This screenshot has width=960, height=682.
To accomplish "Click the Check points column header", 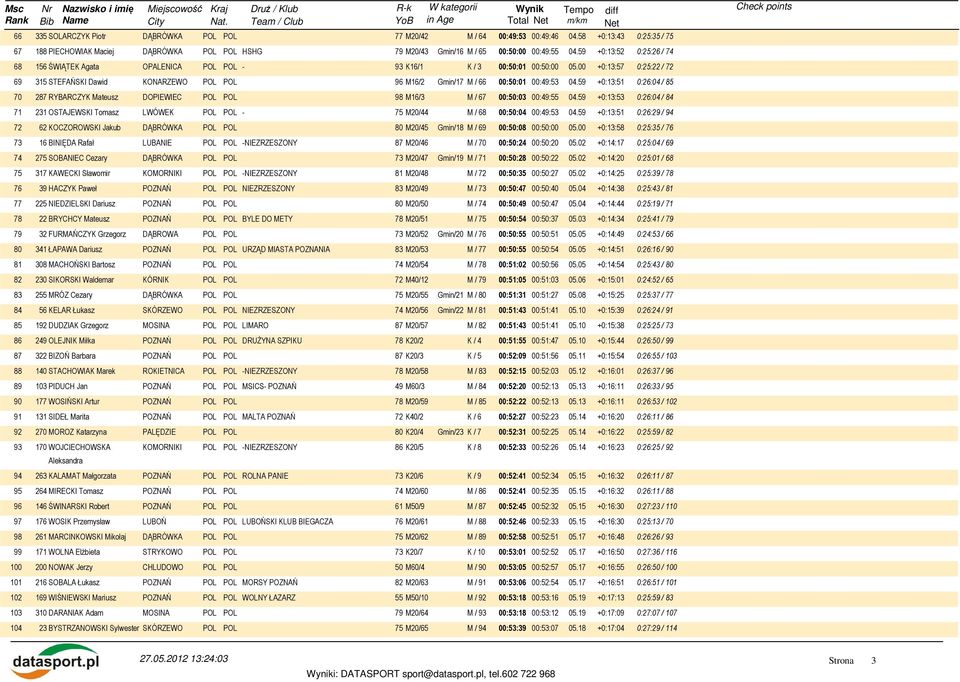I will pyautogui.click(x=763, y=7).
